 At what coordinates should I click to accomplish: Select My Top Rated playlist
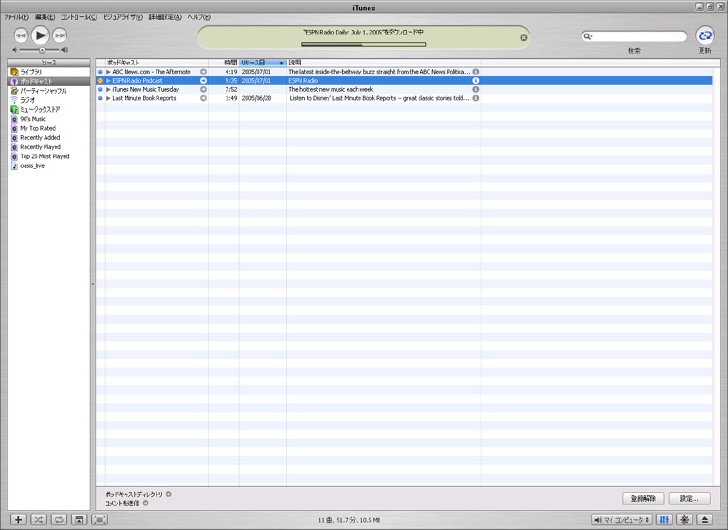point(49,128)
